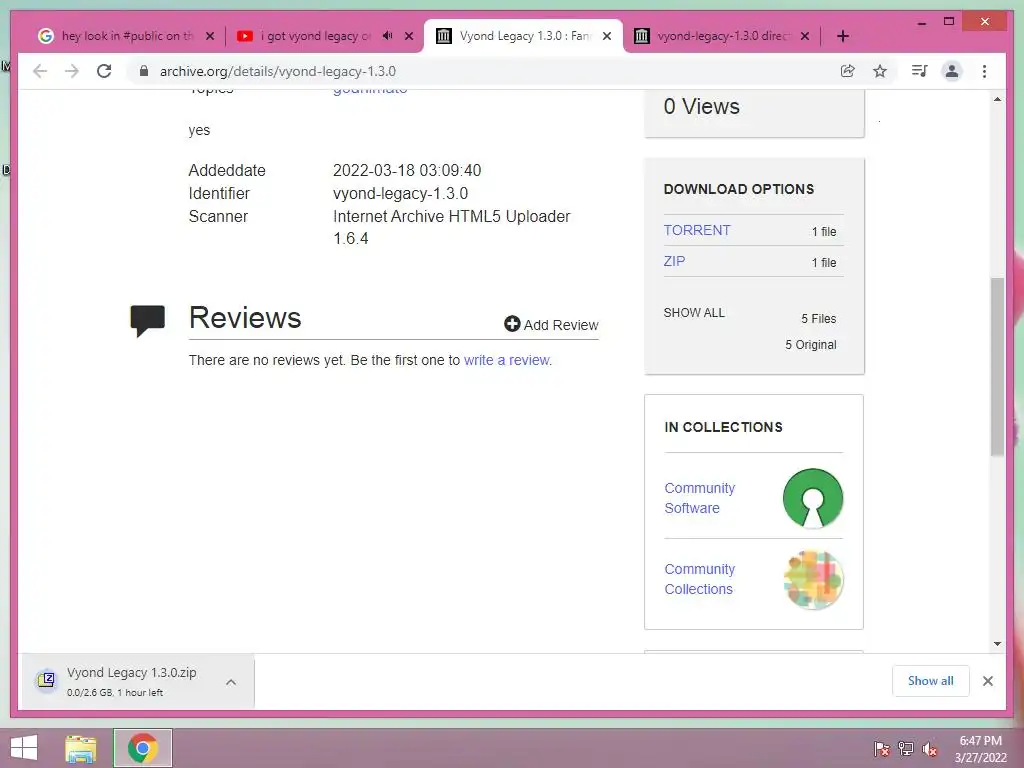This screenshot has width=1024, height=768.
Task: Open the ZIP download option
Action: coord(675,261)
